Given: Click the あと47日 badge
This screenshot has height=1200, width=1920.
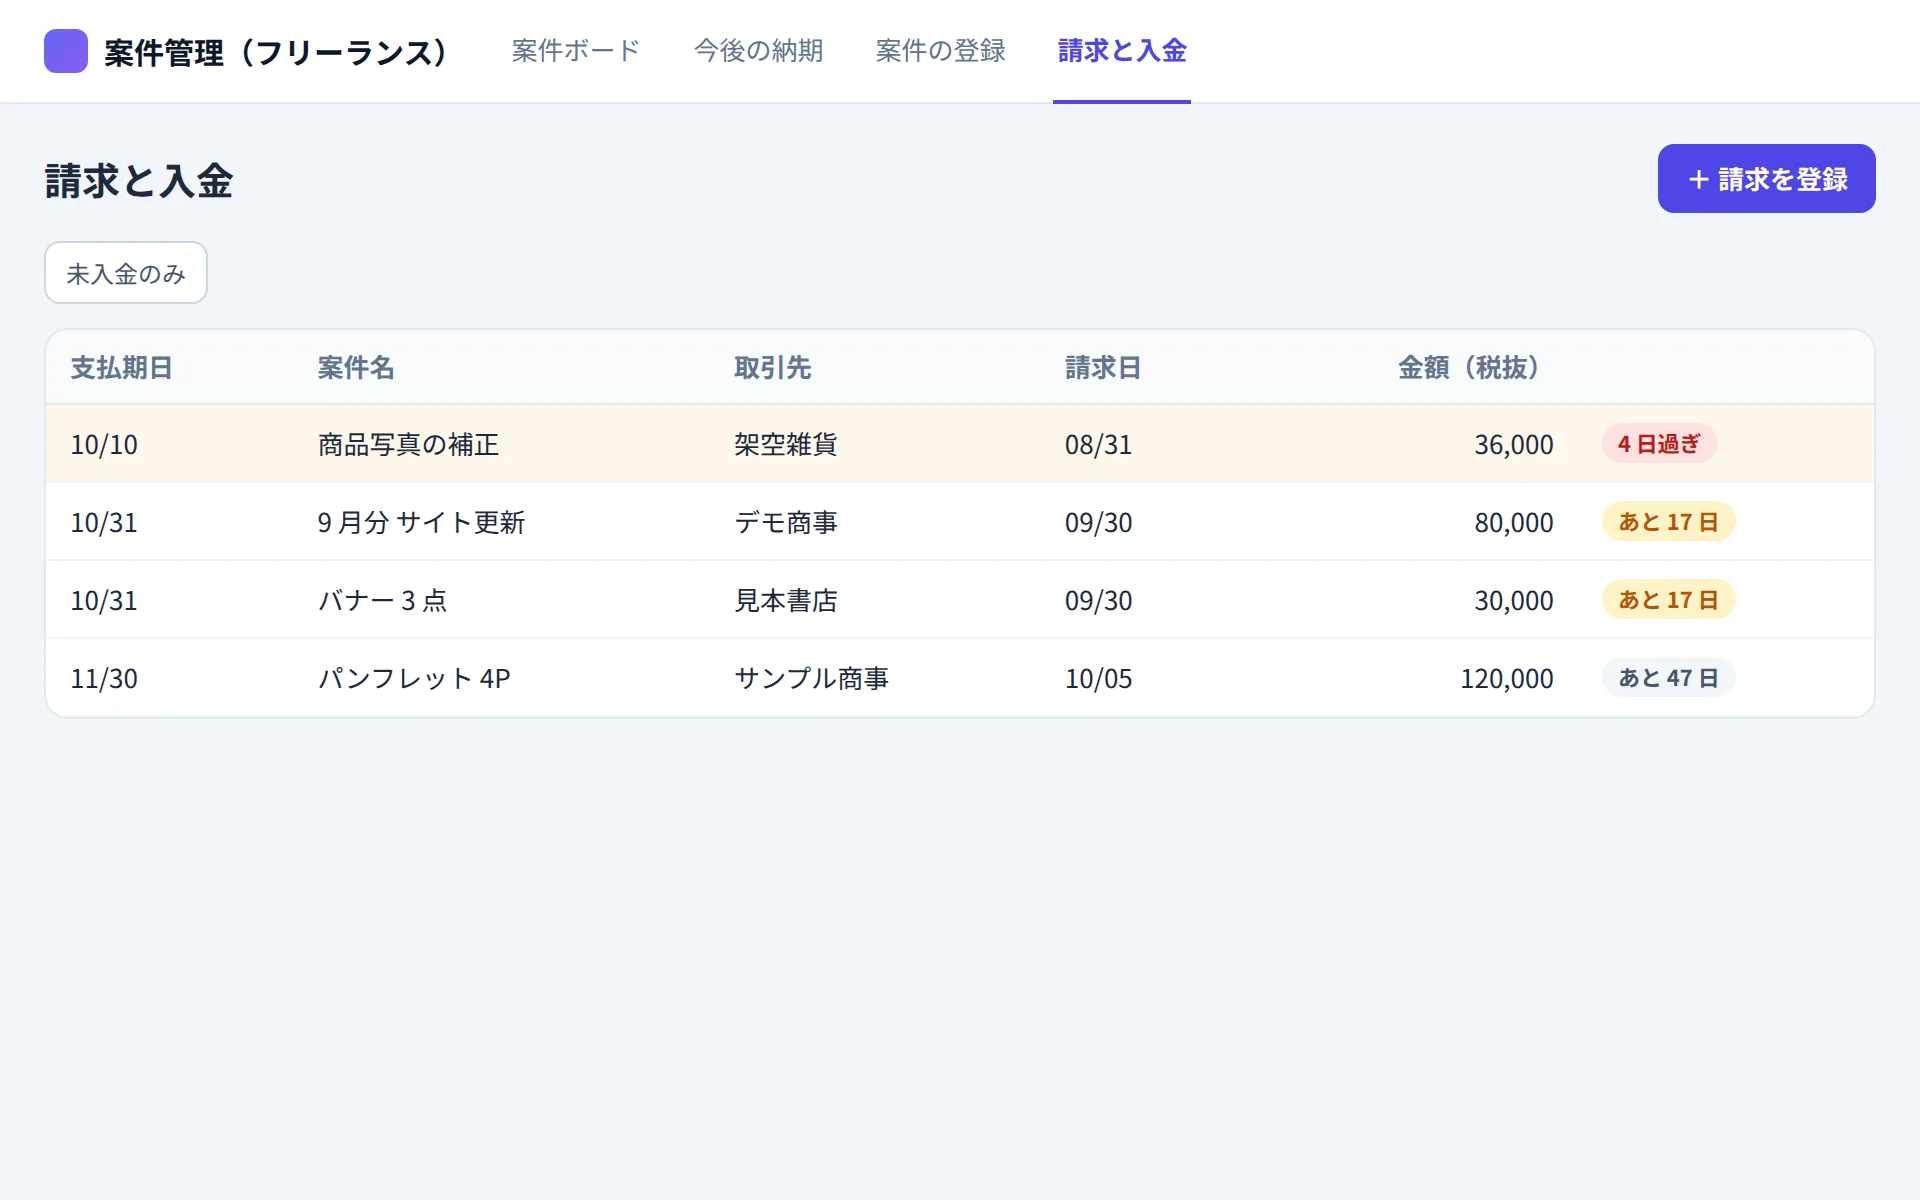Looking at the screenshot, I should pos(1668,678).
